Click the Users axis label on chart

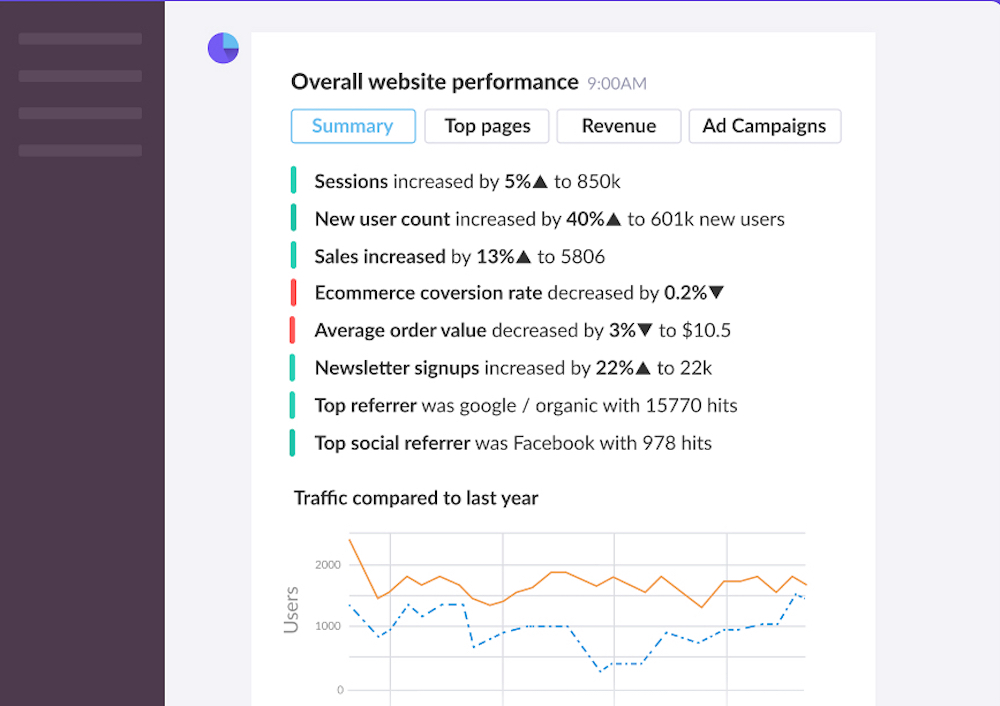(x=291, y=610)
